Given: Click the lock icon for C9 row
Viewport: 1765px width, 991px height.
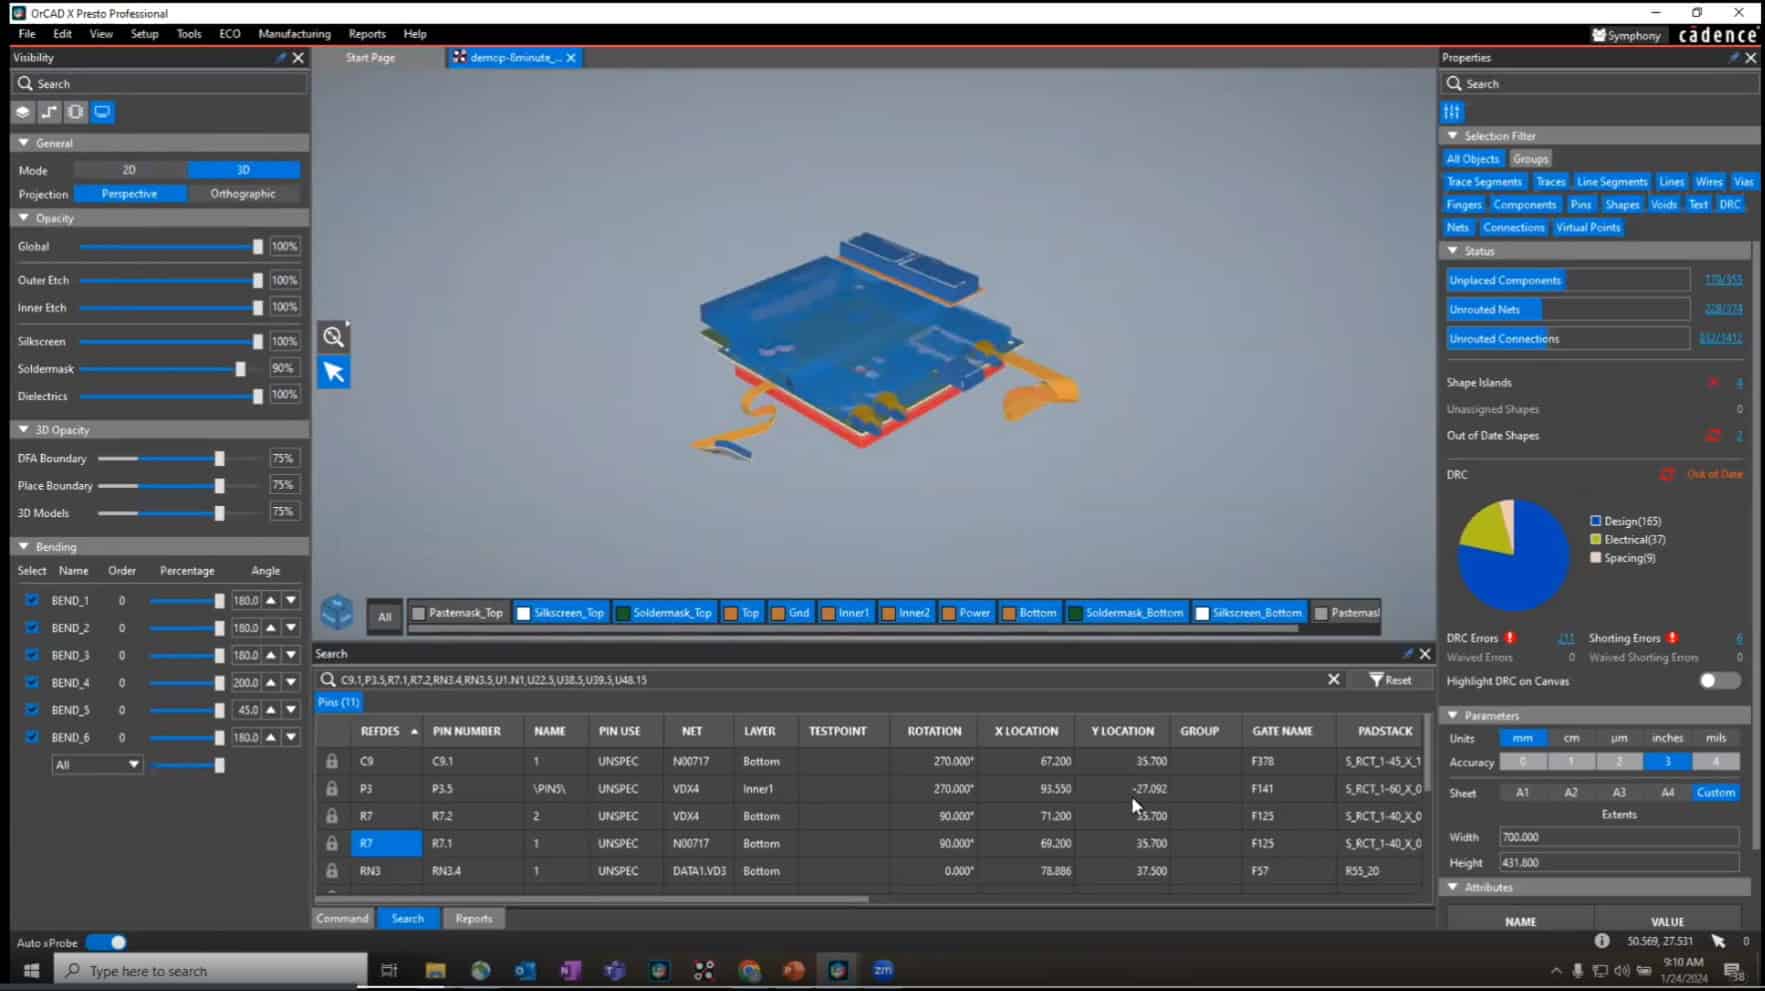Looking at the screenshot, I should click(x=331, y=761).
